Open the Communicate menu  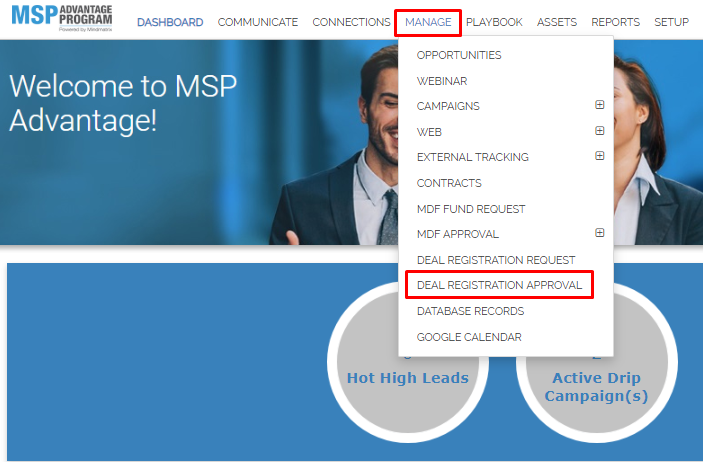click(258, 22)
